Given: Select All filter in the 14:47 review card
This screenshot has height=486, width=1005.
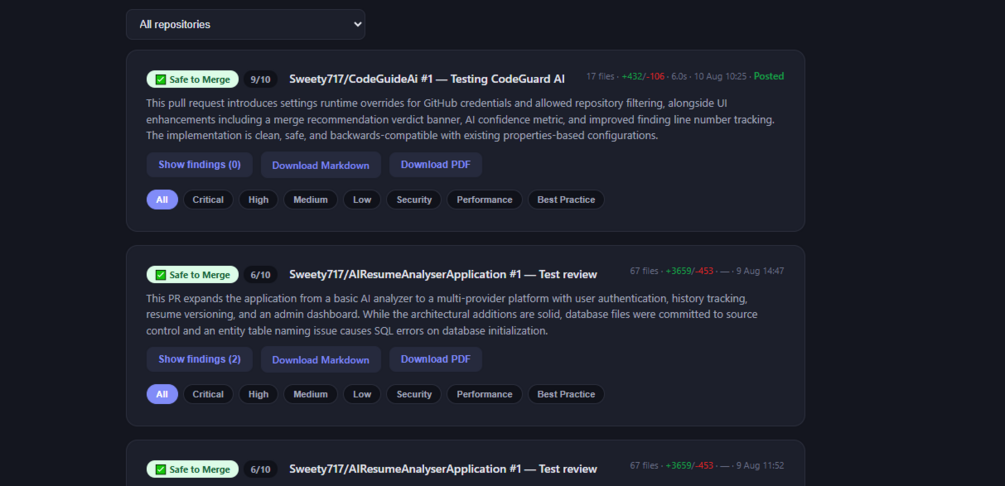Looking at the screenshot, I should (x=162, y=394).
